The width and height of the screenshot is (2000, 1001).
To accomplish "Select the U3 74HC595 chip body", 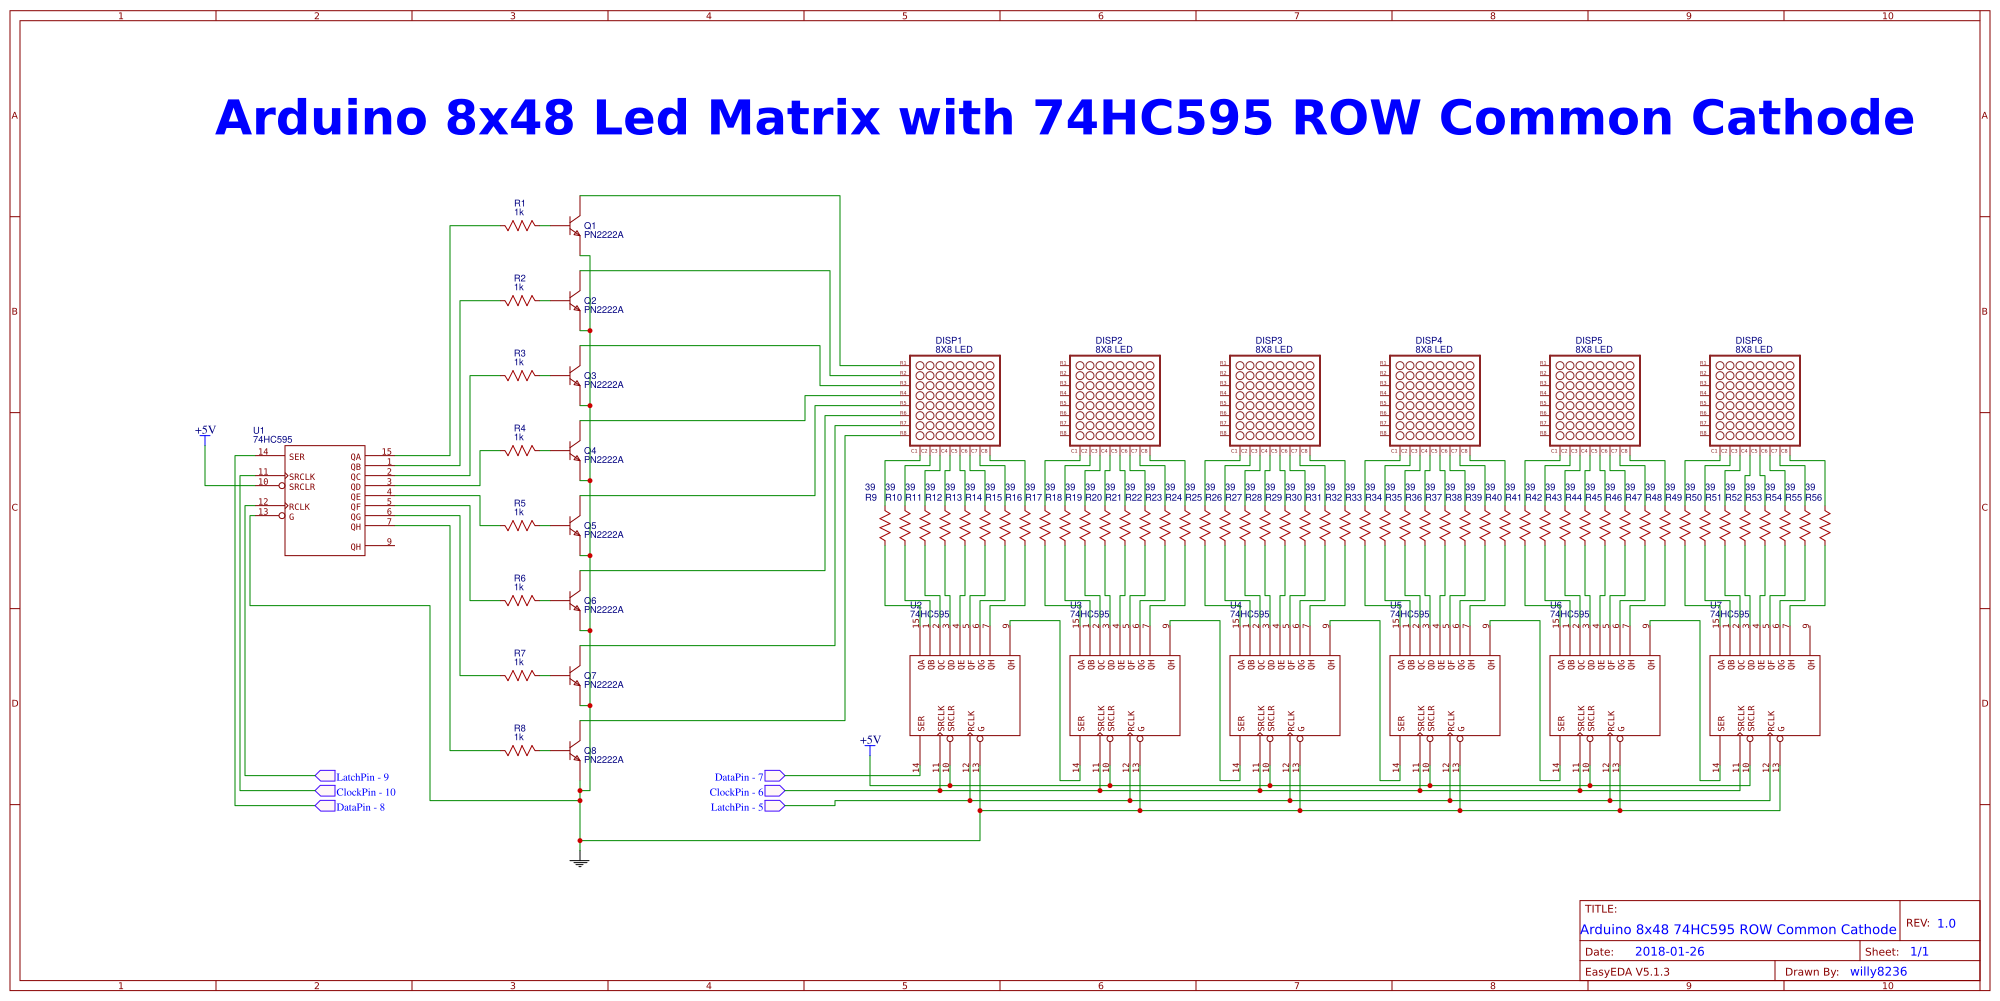I will point(1125,696).
